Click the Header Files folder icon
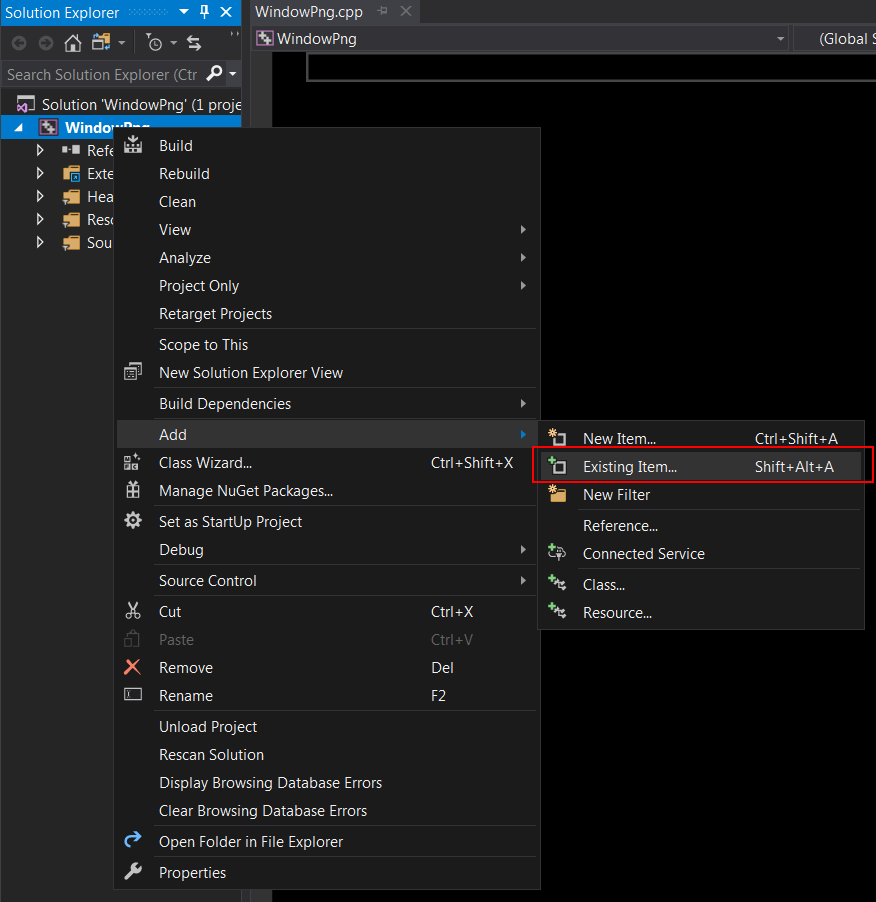The width and height of the screenshot is (876, 902). point(71,197)
